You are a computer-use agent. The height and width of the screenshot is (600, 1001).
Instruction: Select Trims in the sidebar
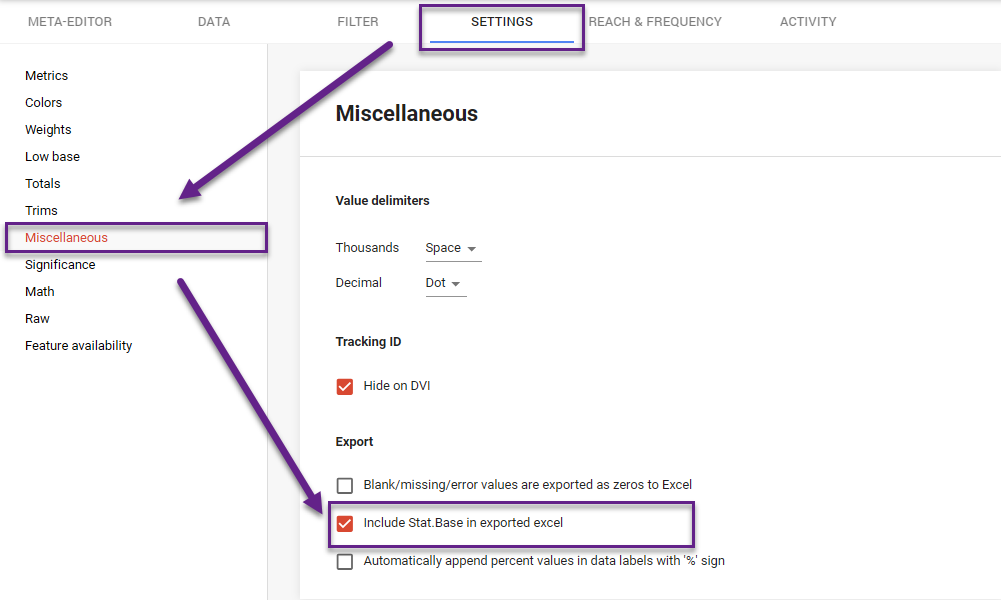(x=41, y=211)
